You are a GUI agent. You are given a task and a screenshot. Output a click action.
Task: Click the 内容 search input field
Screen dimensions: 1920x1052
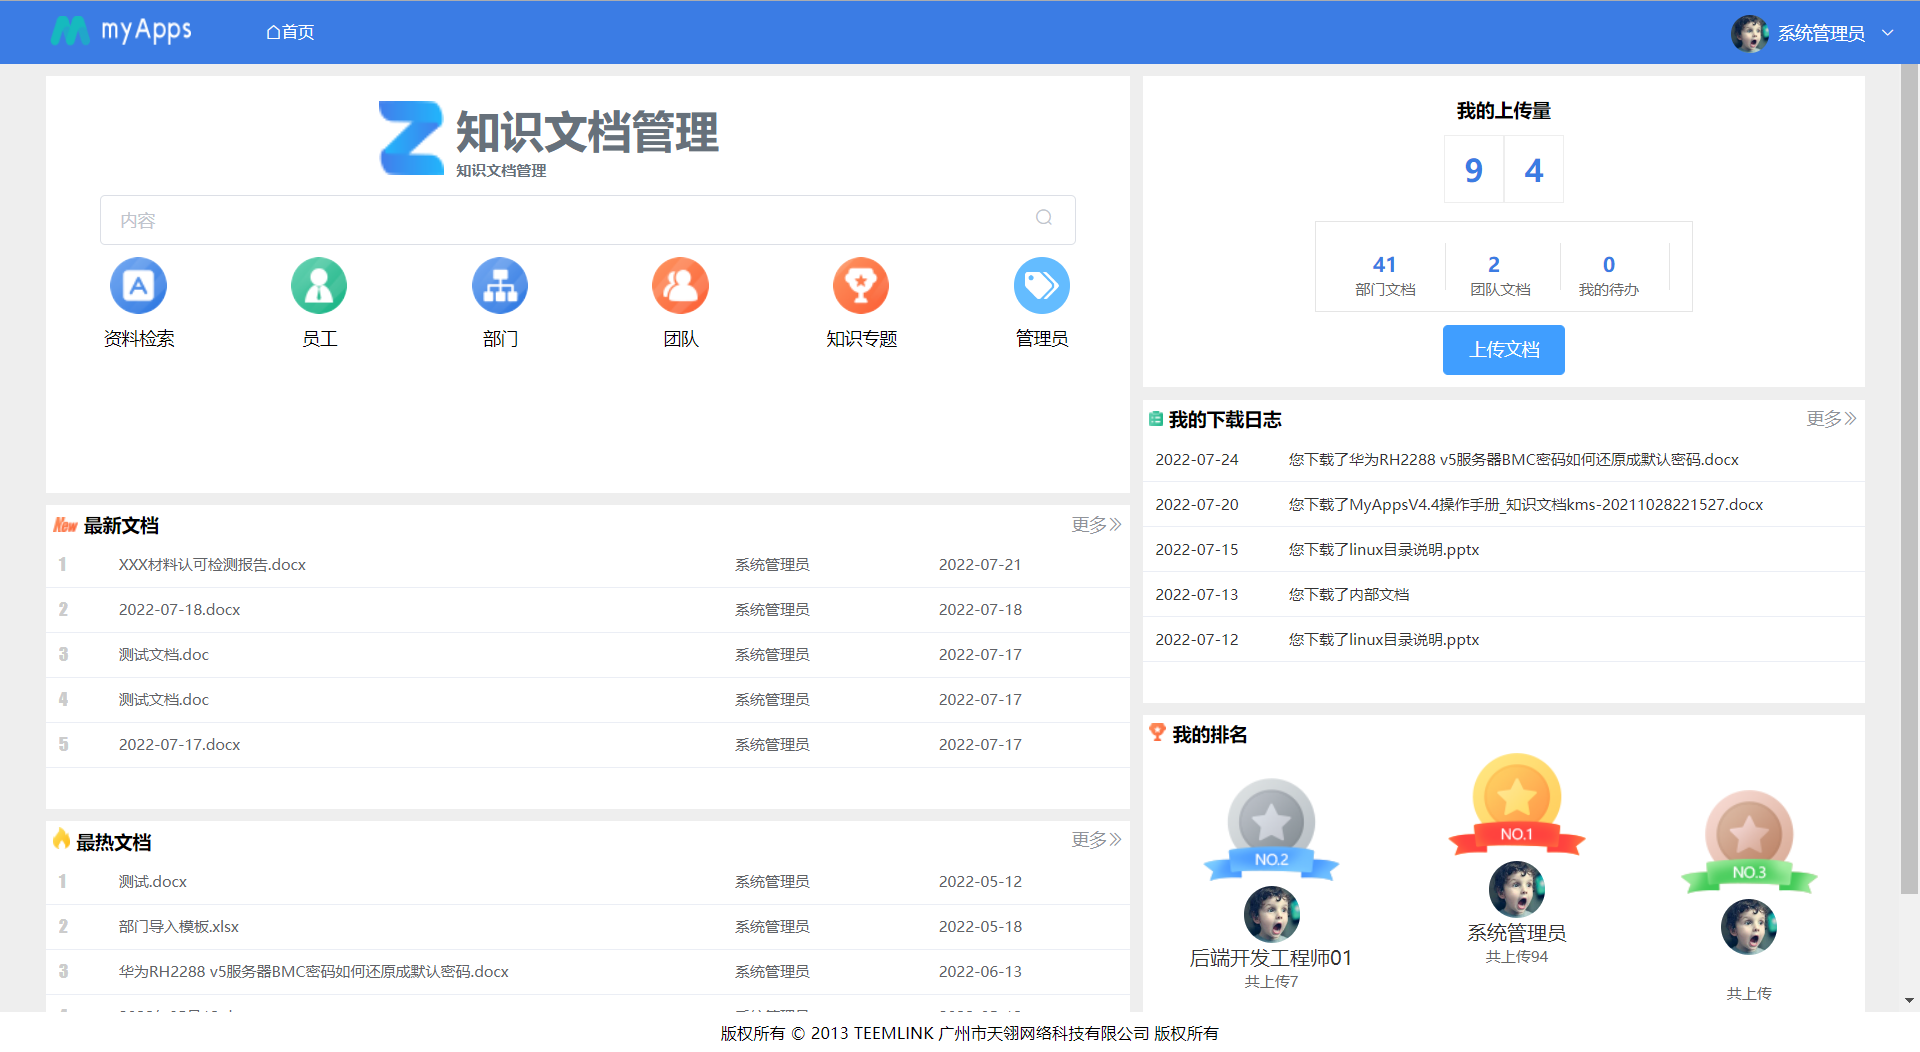pos(500,219)
